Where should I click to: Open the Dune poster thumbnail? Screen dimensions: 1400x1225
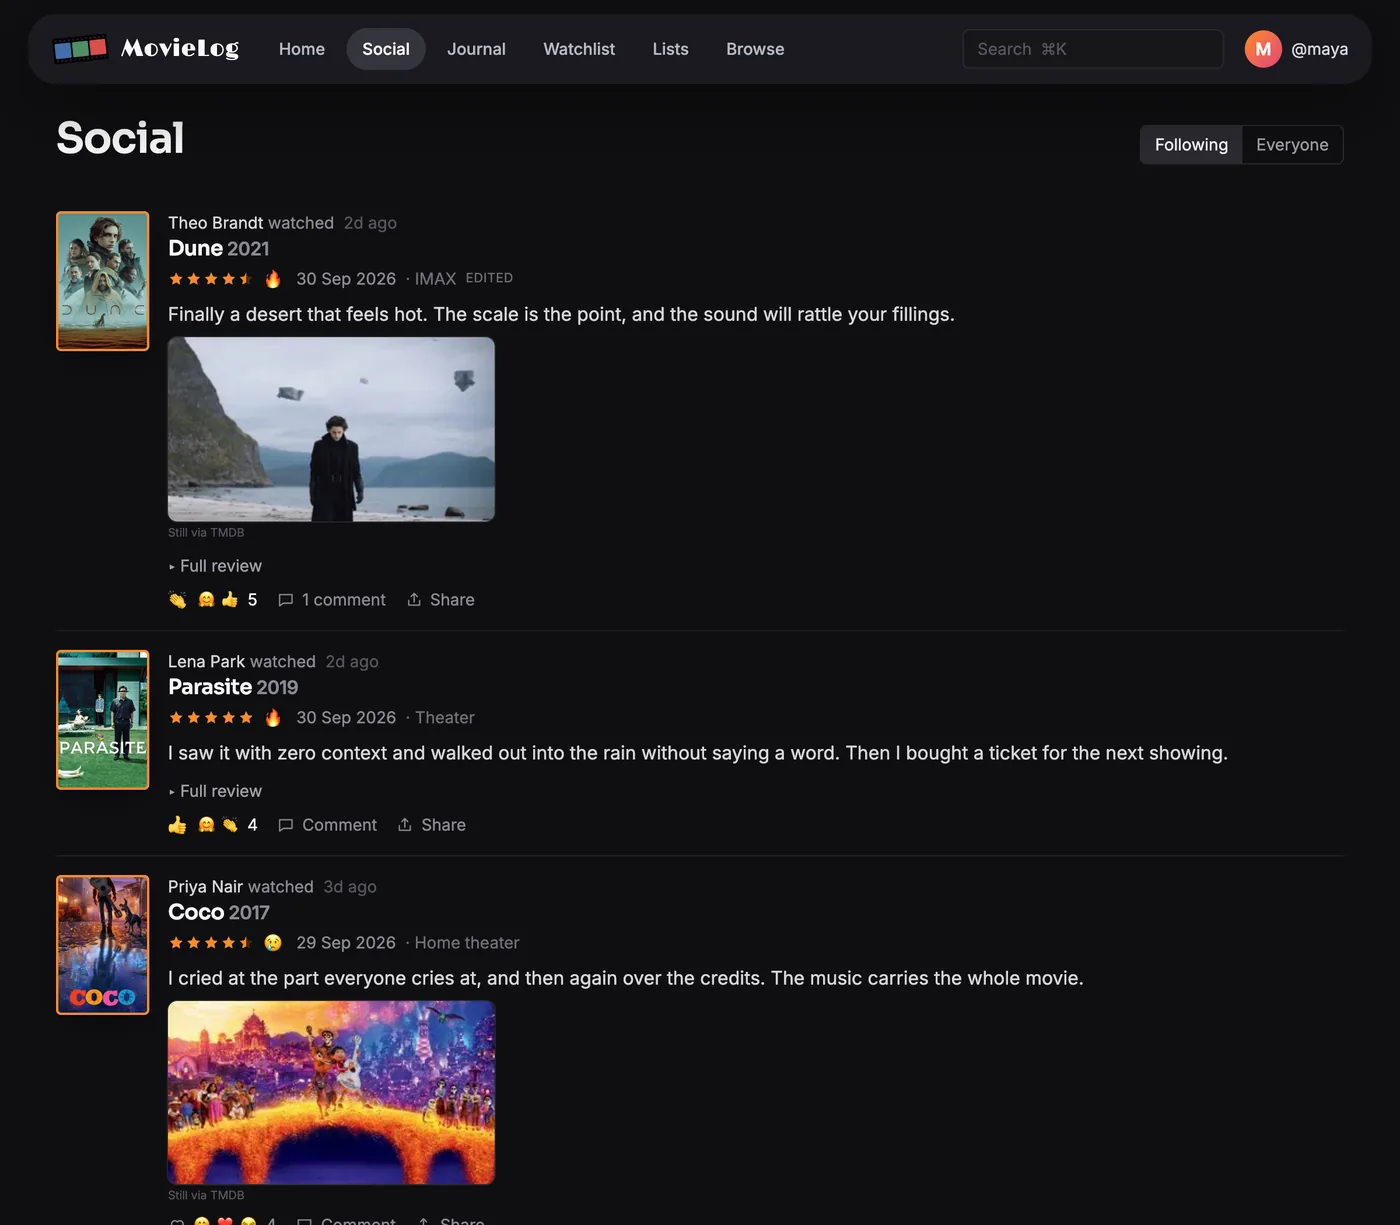click(103, 281)
